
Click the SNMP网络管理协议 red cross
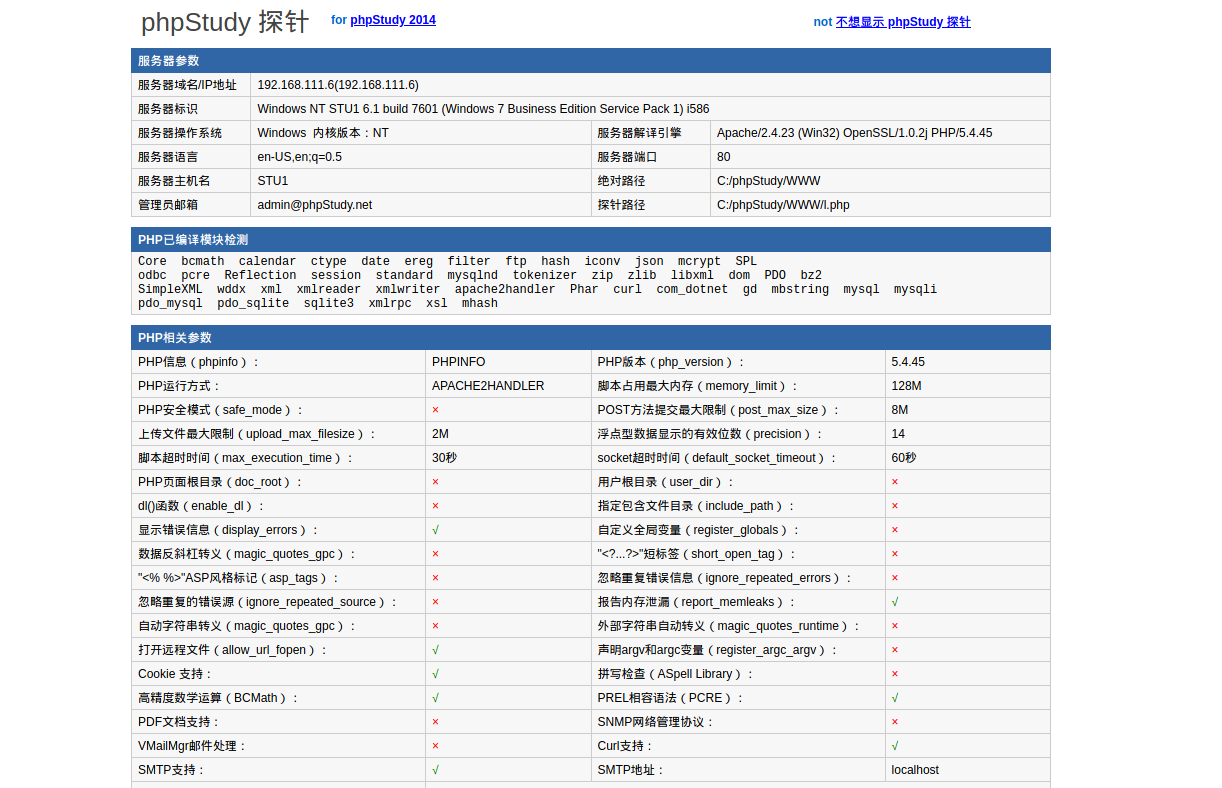[895, 722]
